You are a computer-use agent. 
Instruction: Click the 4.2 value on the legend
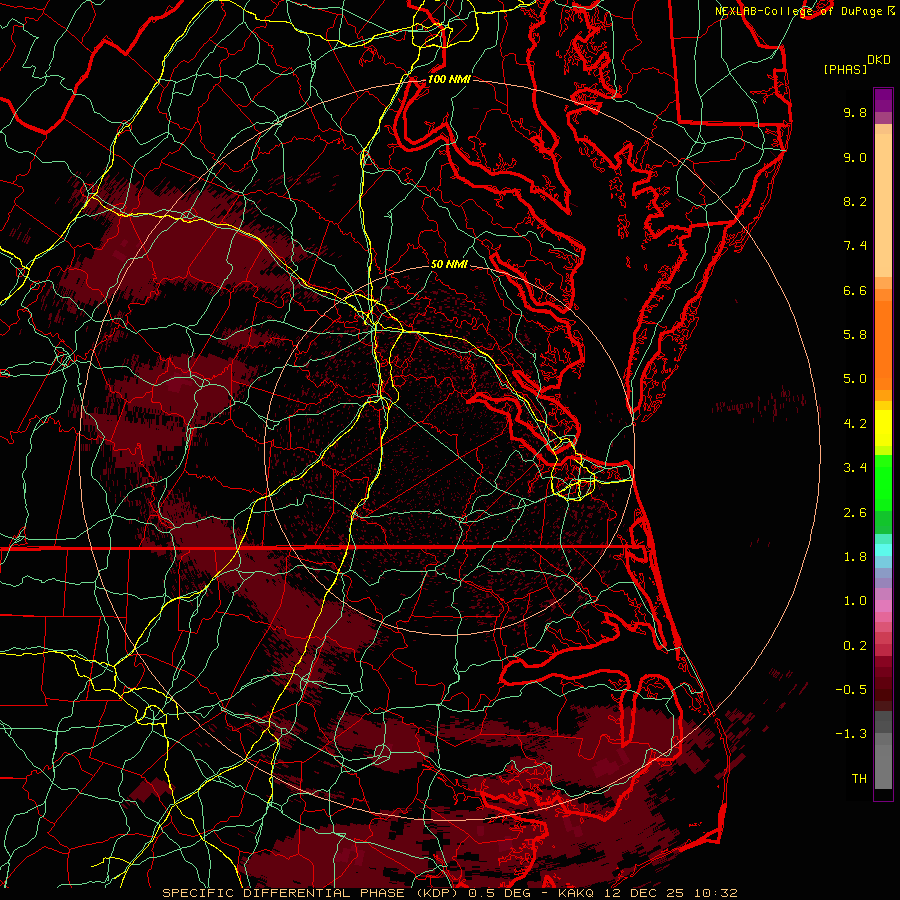[x=855, y=424]
